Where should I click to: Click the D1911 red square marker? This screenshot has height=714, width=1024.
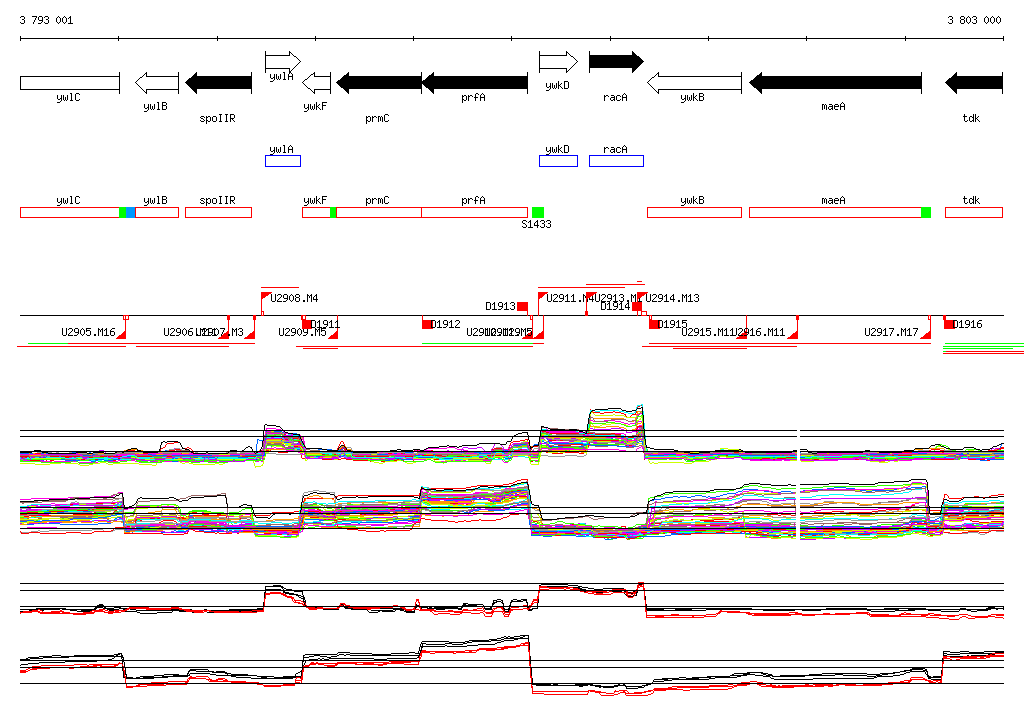pyautogui.click(x=306, y=324)
